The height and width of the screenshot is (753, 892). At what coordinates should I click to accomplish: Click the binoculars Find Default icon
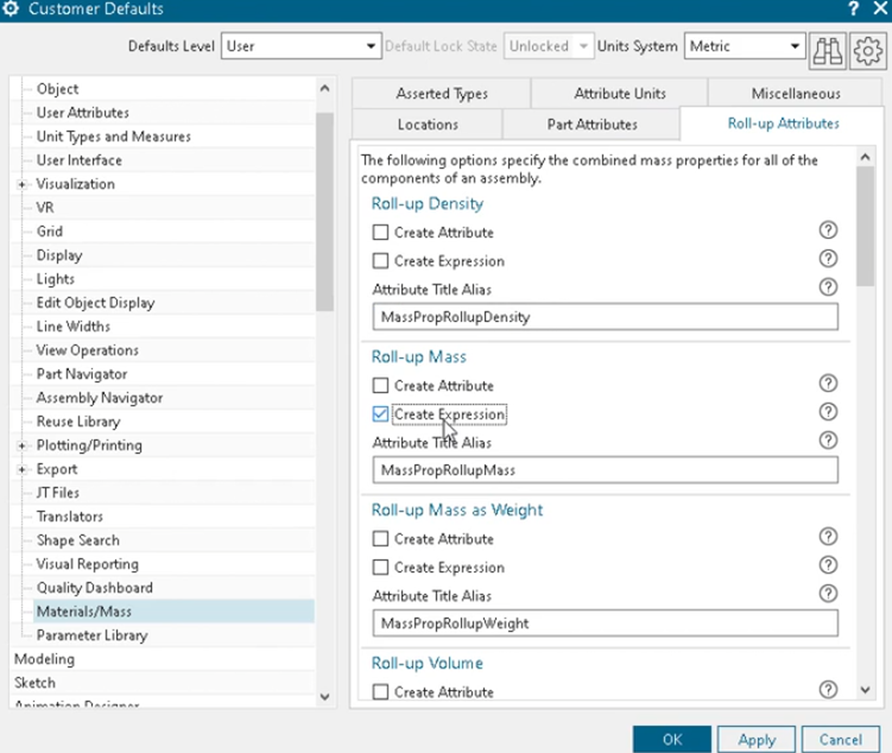[x=828, y=50]
